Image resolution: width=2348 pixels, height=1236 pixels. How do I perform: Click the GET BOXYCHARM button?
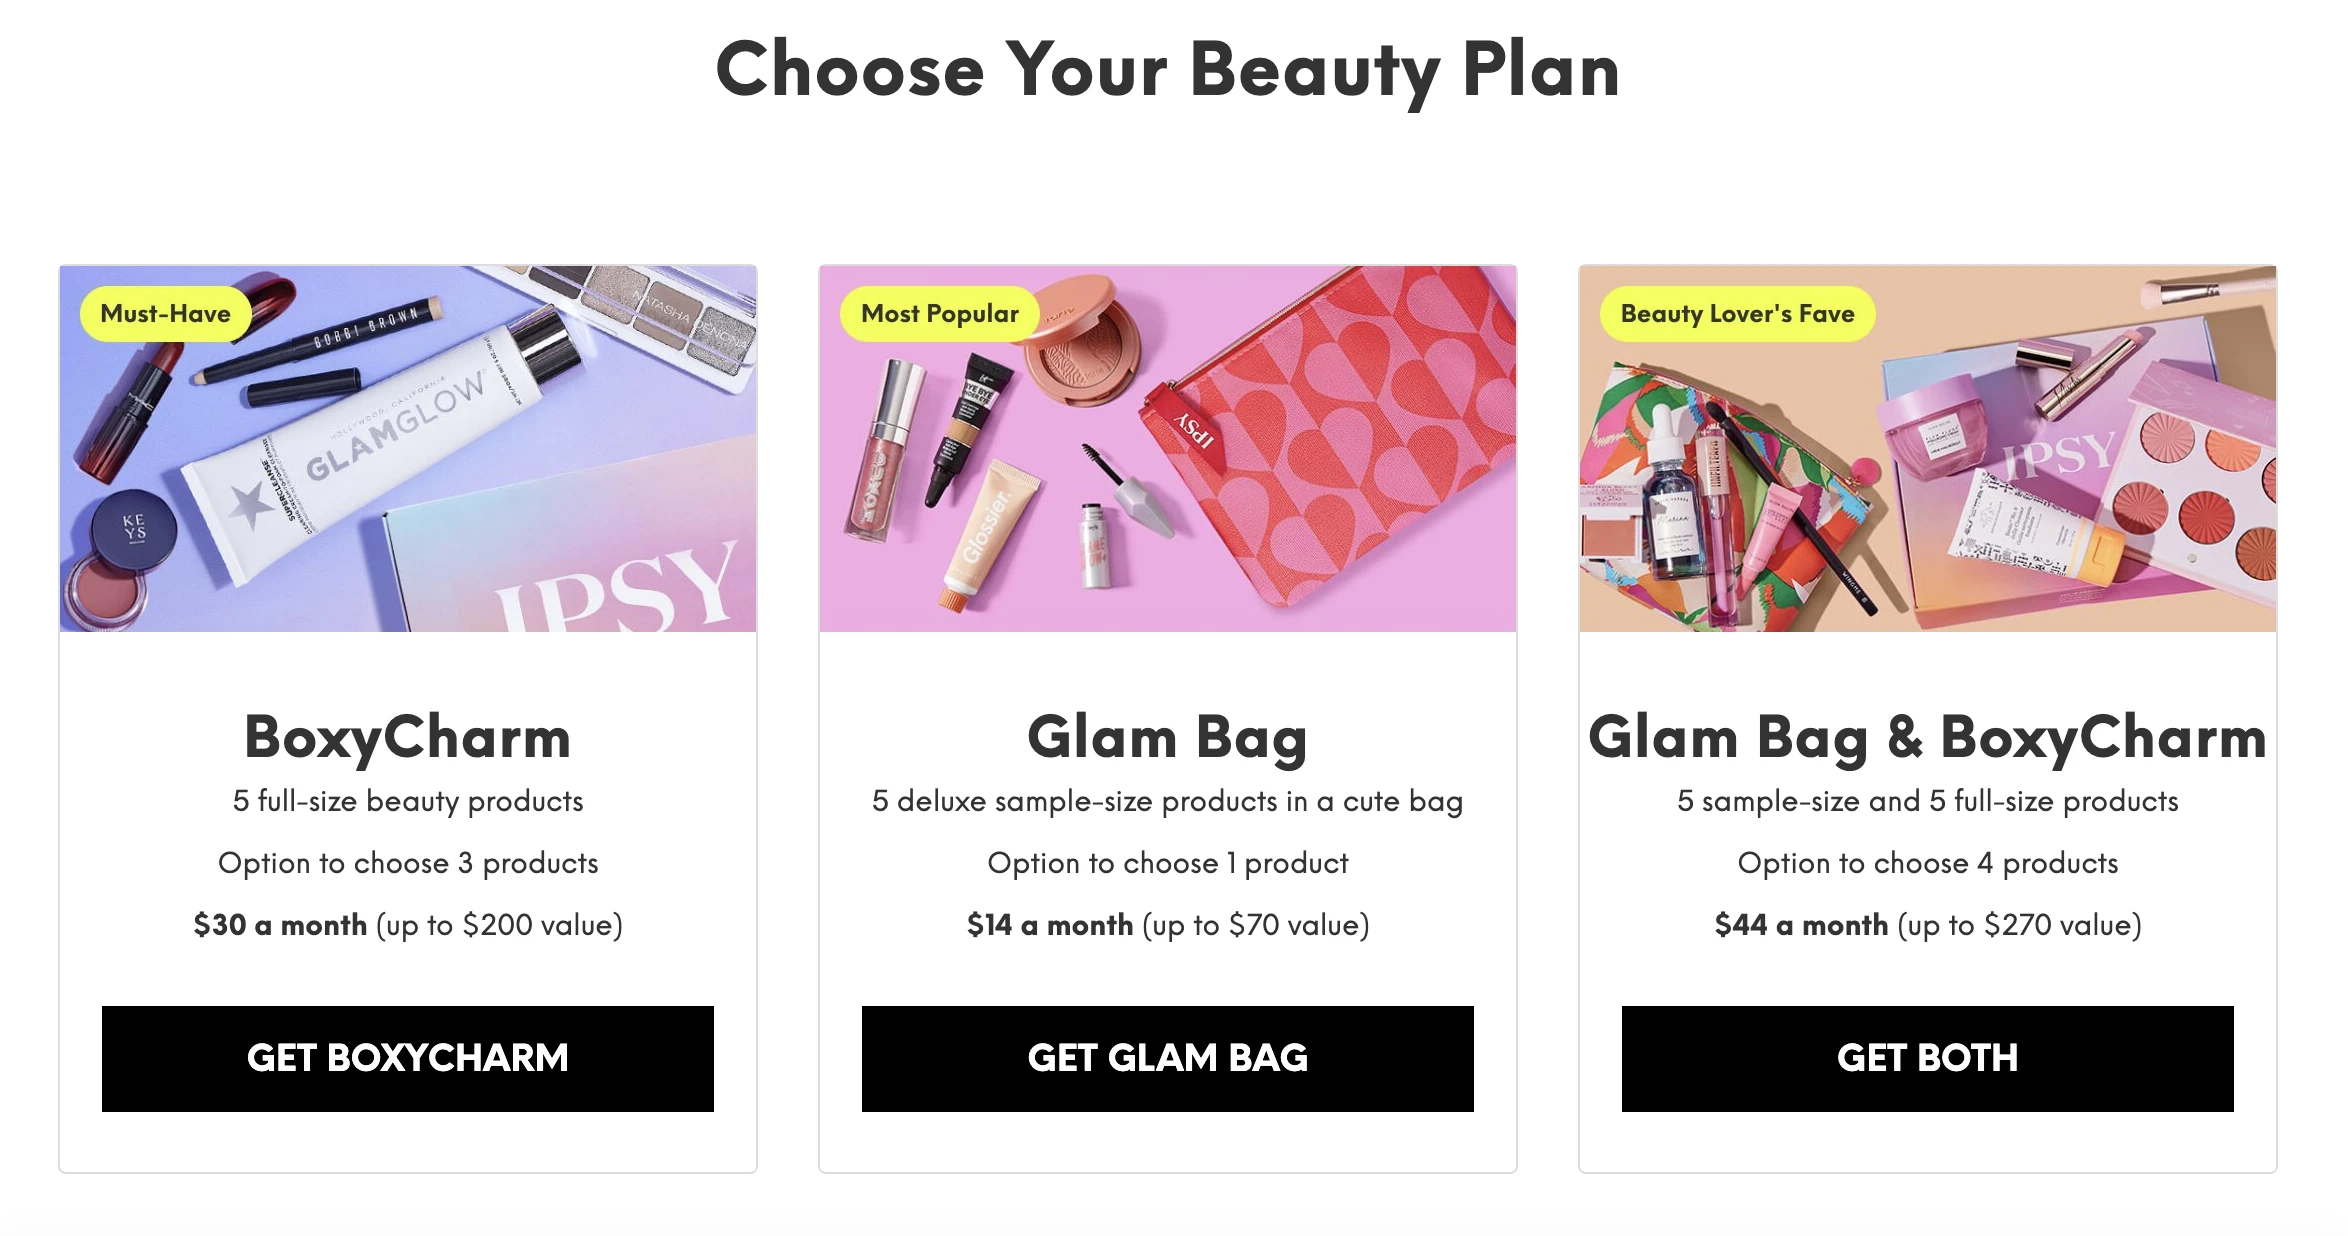point(407,1058)
